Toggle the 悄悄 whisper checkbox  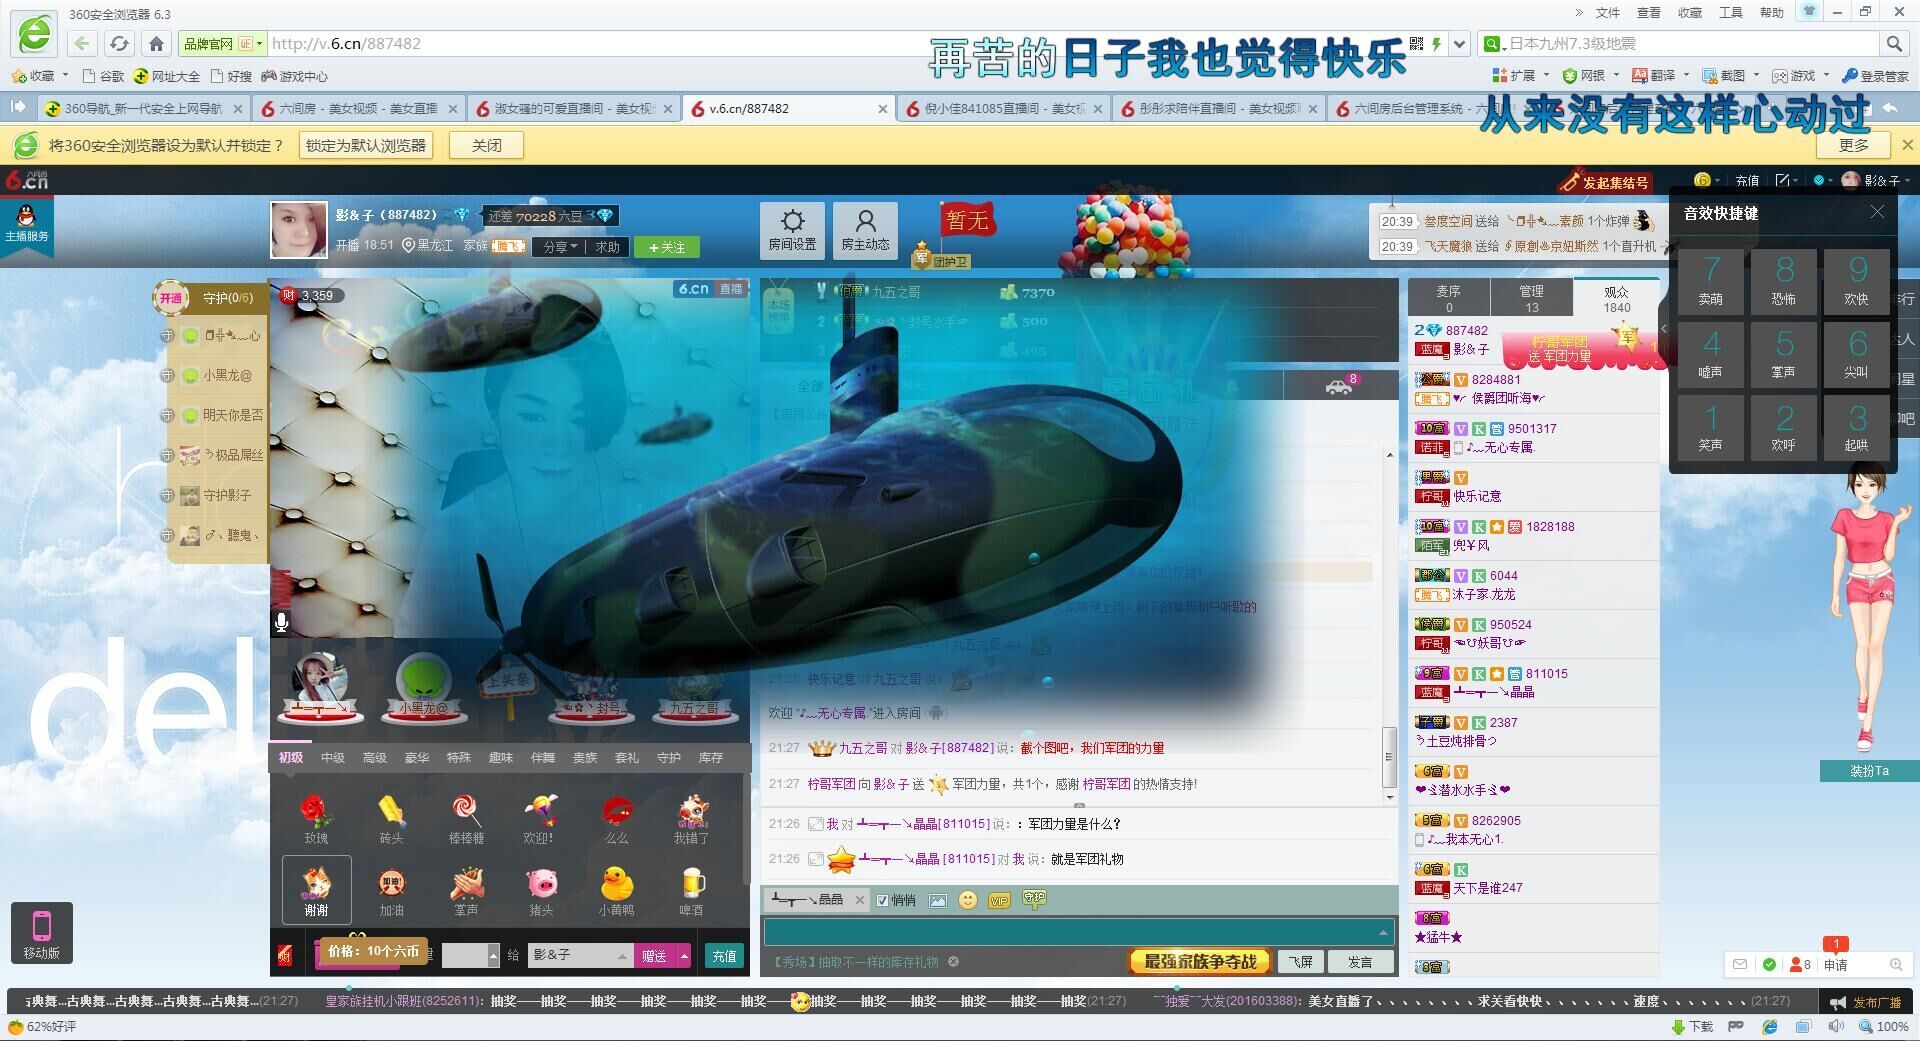882,900
